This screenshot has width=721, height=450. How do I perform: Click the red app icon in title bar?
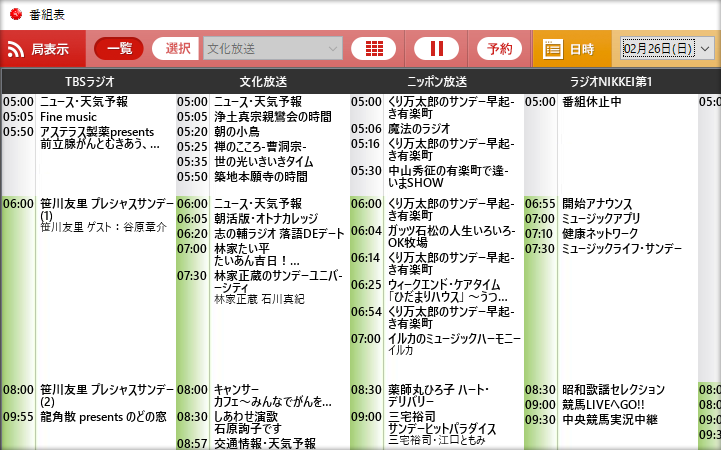[x=16, y=14]
